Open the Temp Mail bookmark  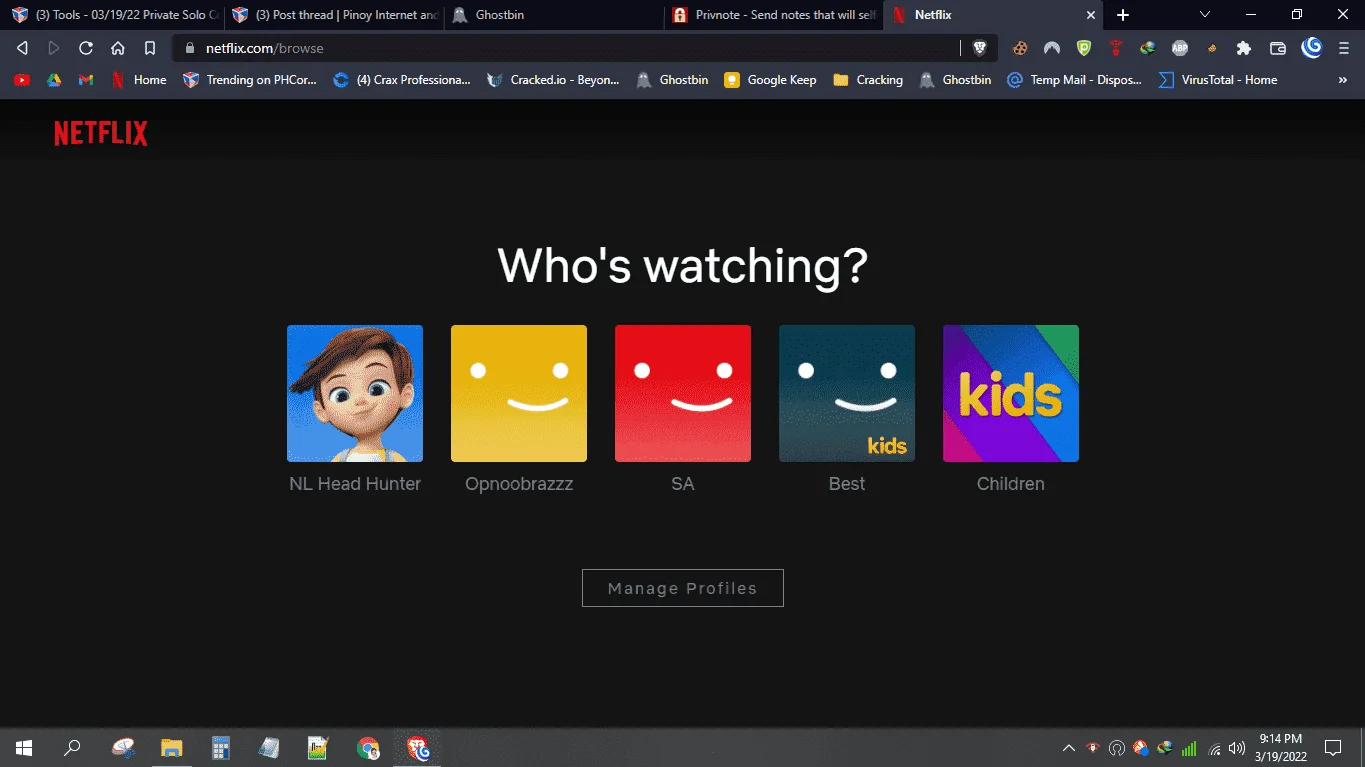coord(1074,80)
